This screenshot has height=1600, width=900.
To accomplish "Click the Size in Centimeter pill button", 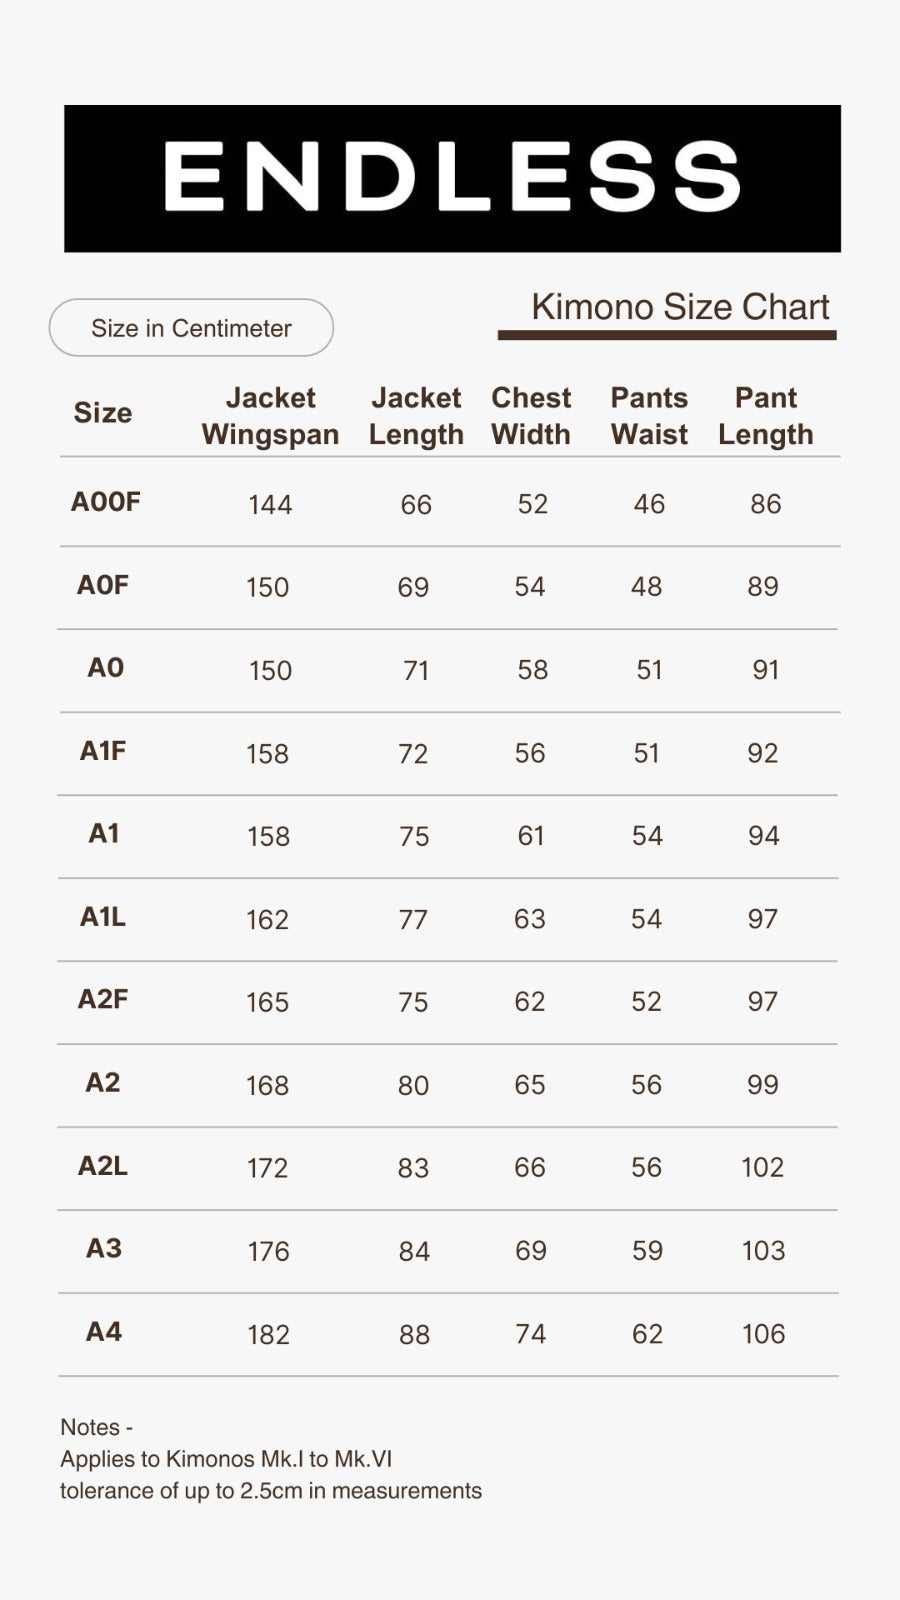I will [191, 328].
